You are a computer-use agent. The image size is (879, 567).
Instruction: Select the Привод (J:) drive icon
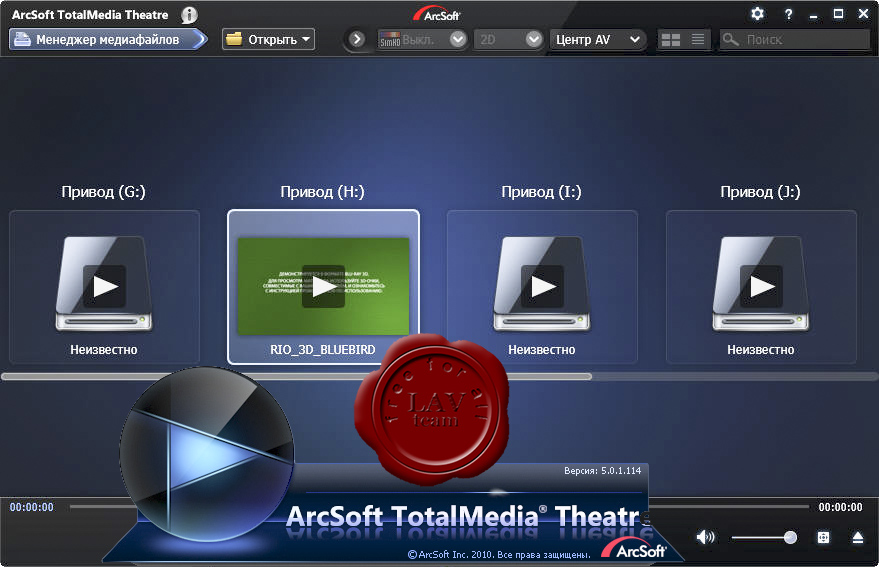761,284
